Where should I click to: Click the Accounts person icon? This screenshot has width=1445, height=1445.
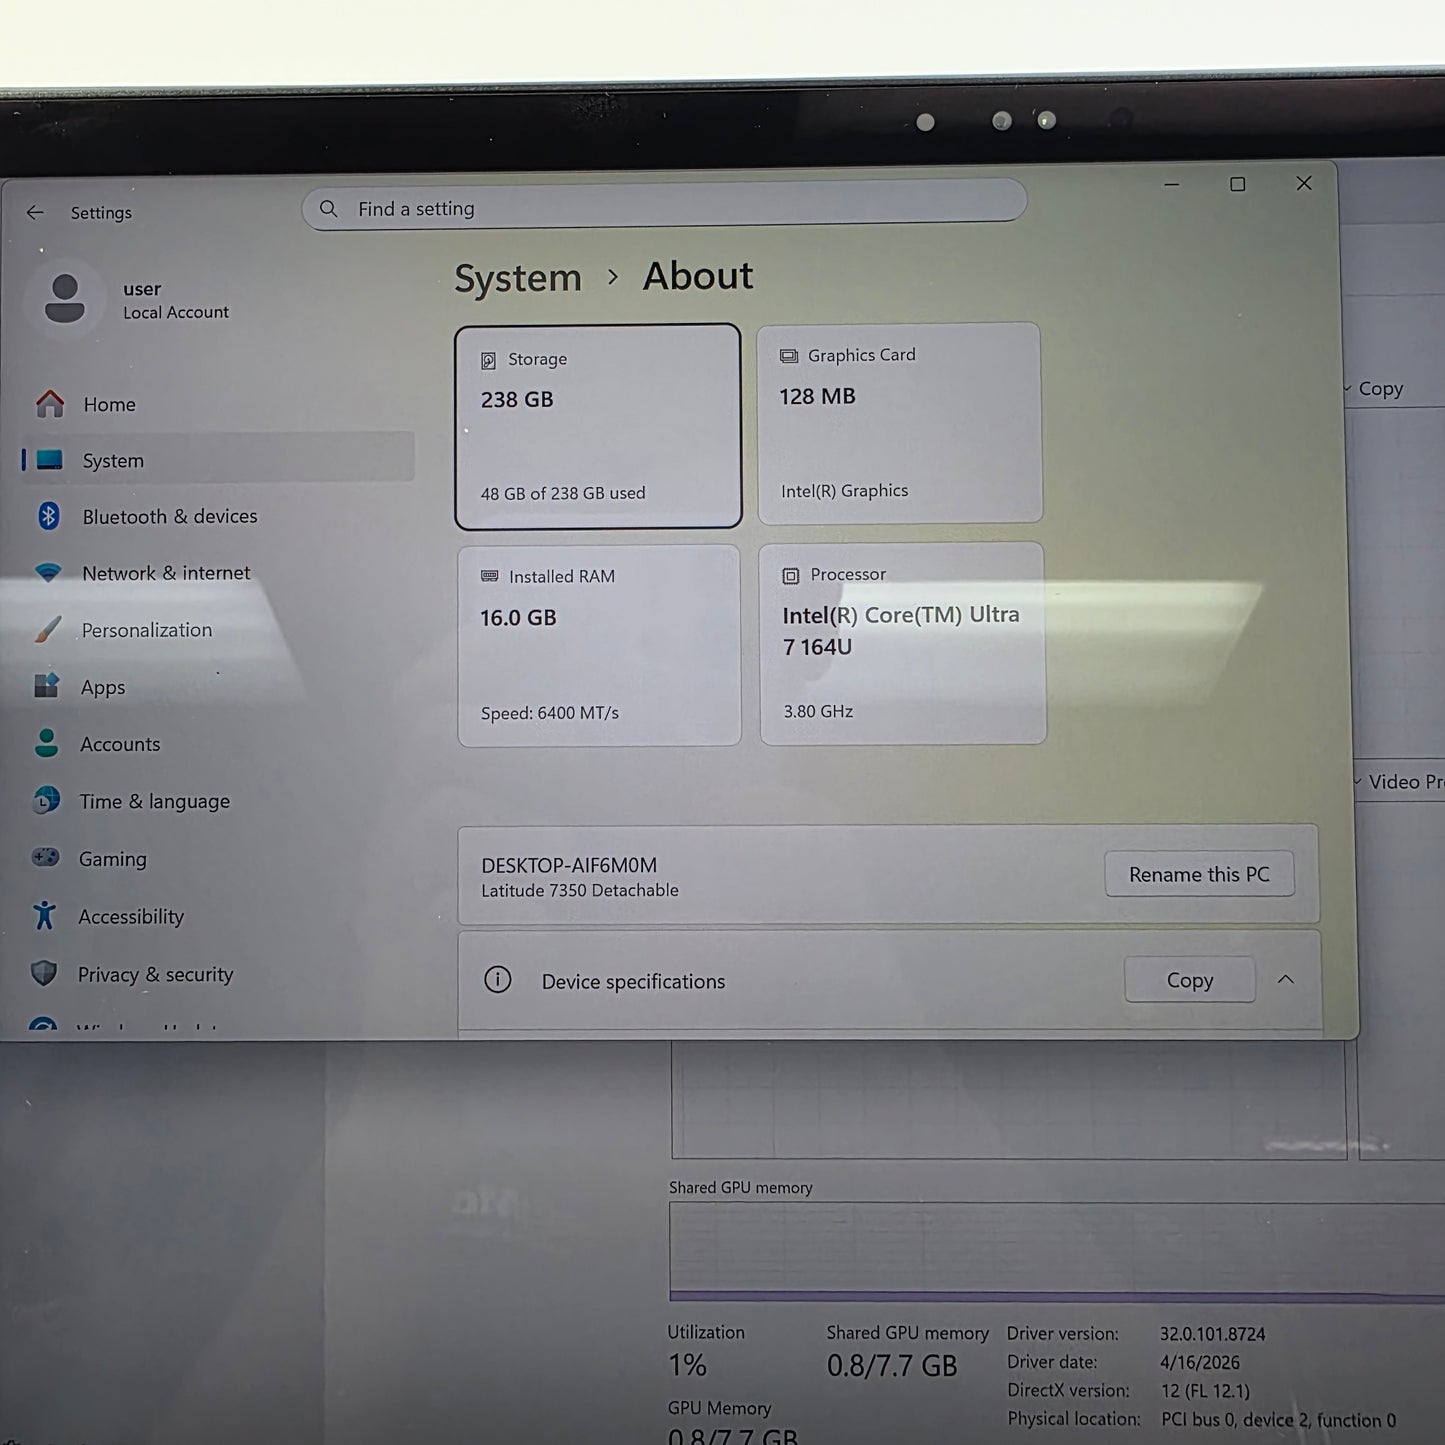coord(46,743)
